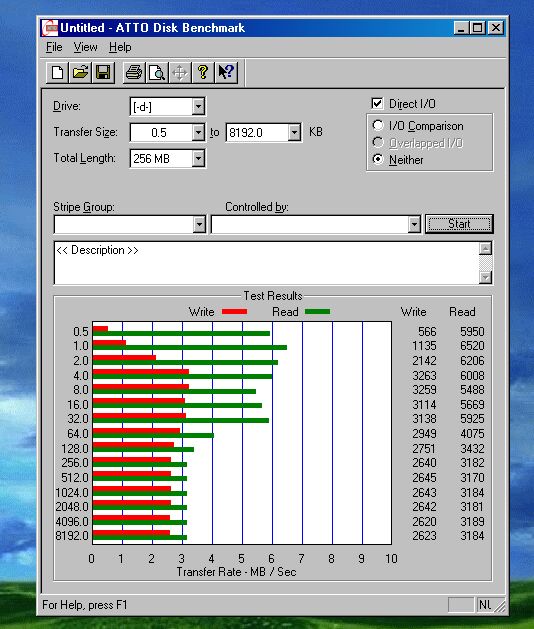Viewport: 534px width, 629px height.
Task: Click the 'For Help, press F1' status text
Action: 84,605
